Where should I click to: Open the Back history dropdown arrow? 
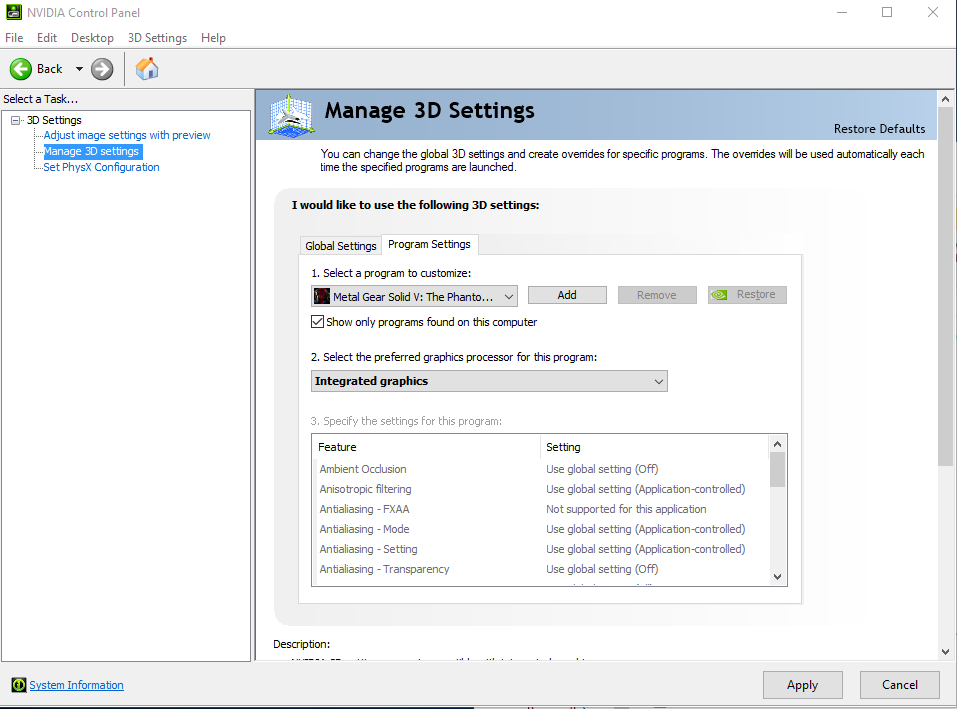click(79, 69)
